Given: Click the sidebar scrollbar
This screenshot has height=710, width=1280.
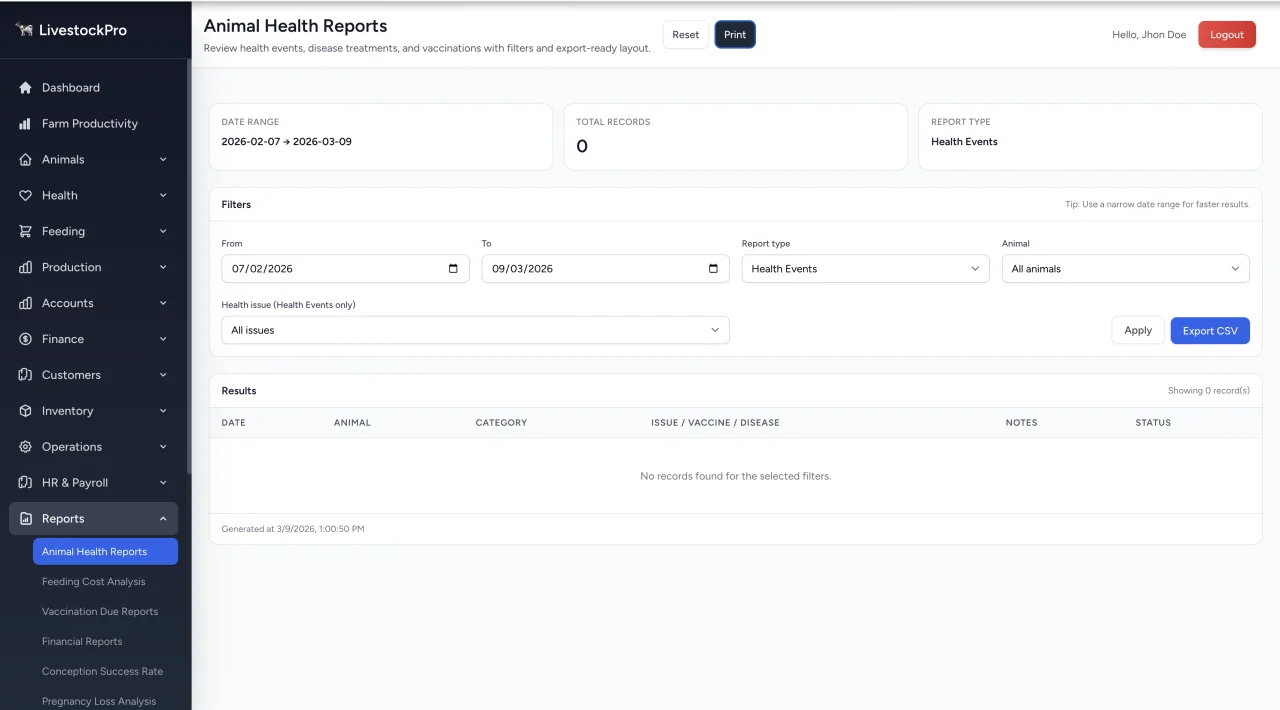Looking at the screenshot, I should (x=188, y=267).
